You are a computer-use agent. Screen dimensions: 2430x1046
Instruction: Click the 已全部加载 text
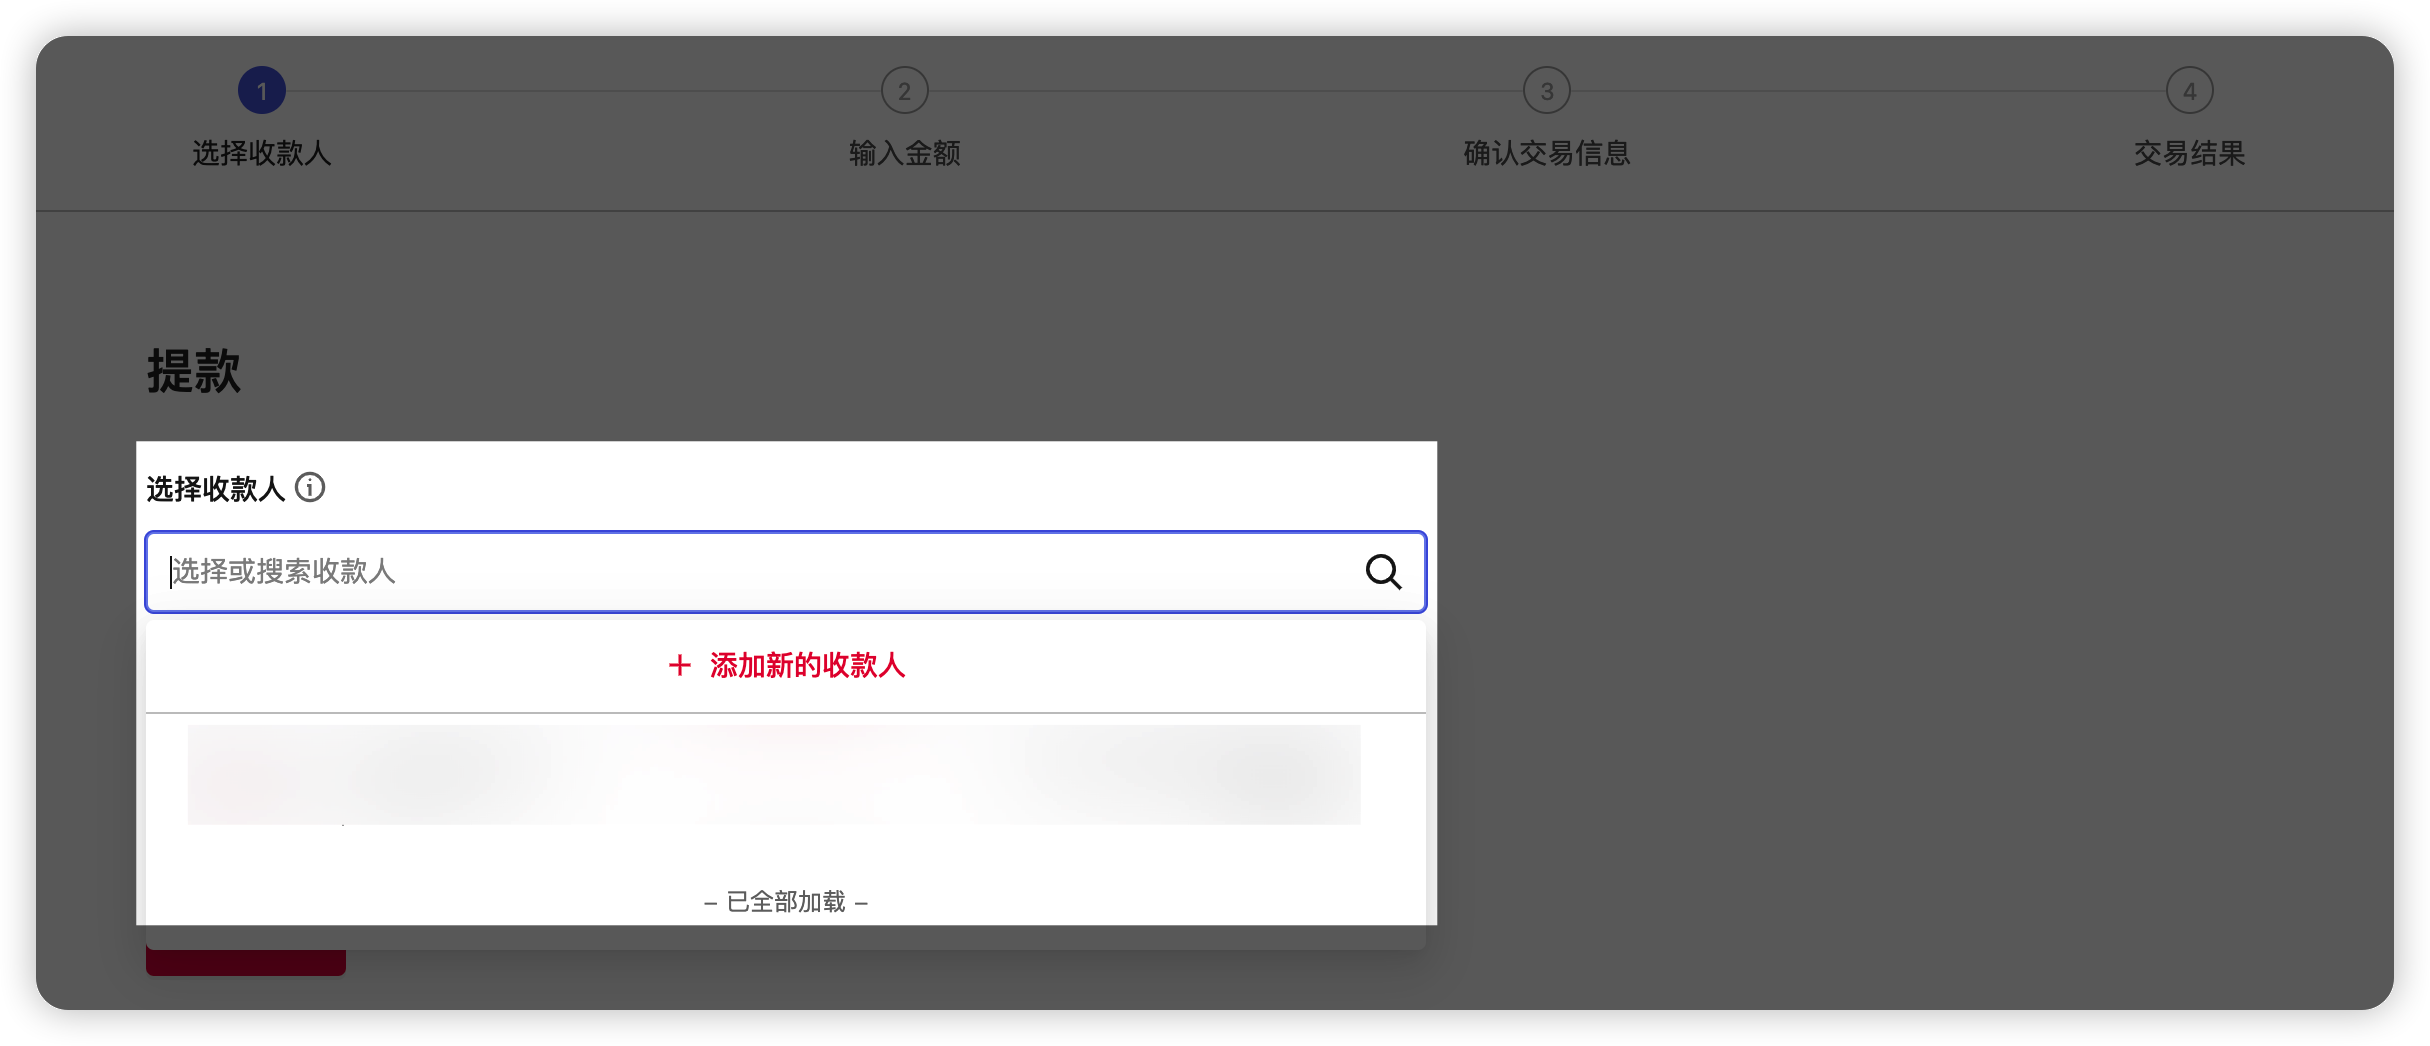[x=786, y=900]
